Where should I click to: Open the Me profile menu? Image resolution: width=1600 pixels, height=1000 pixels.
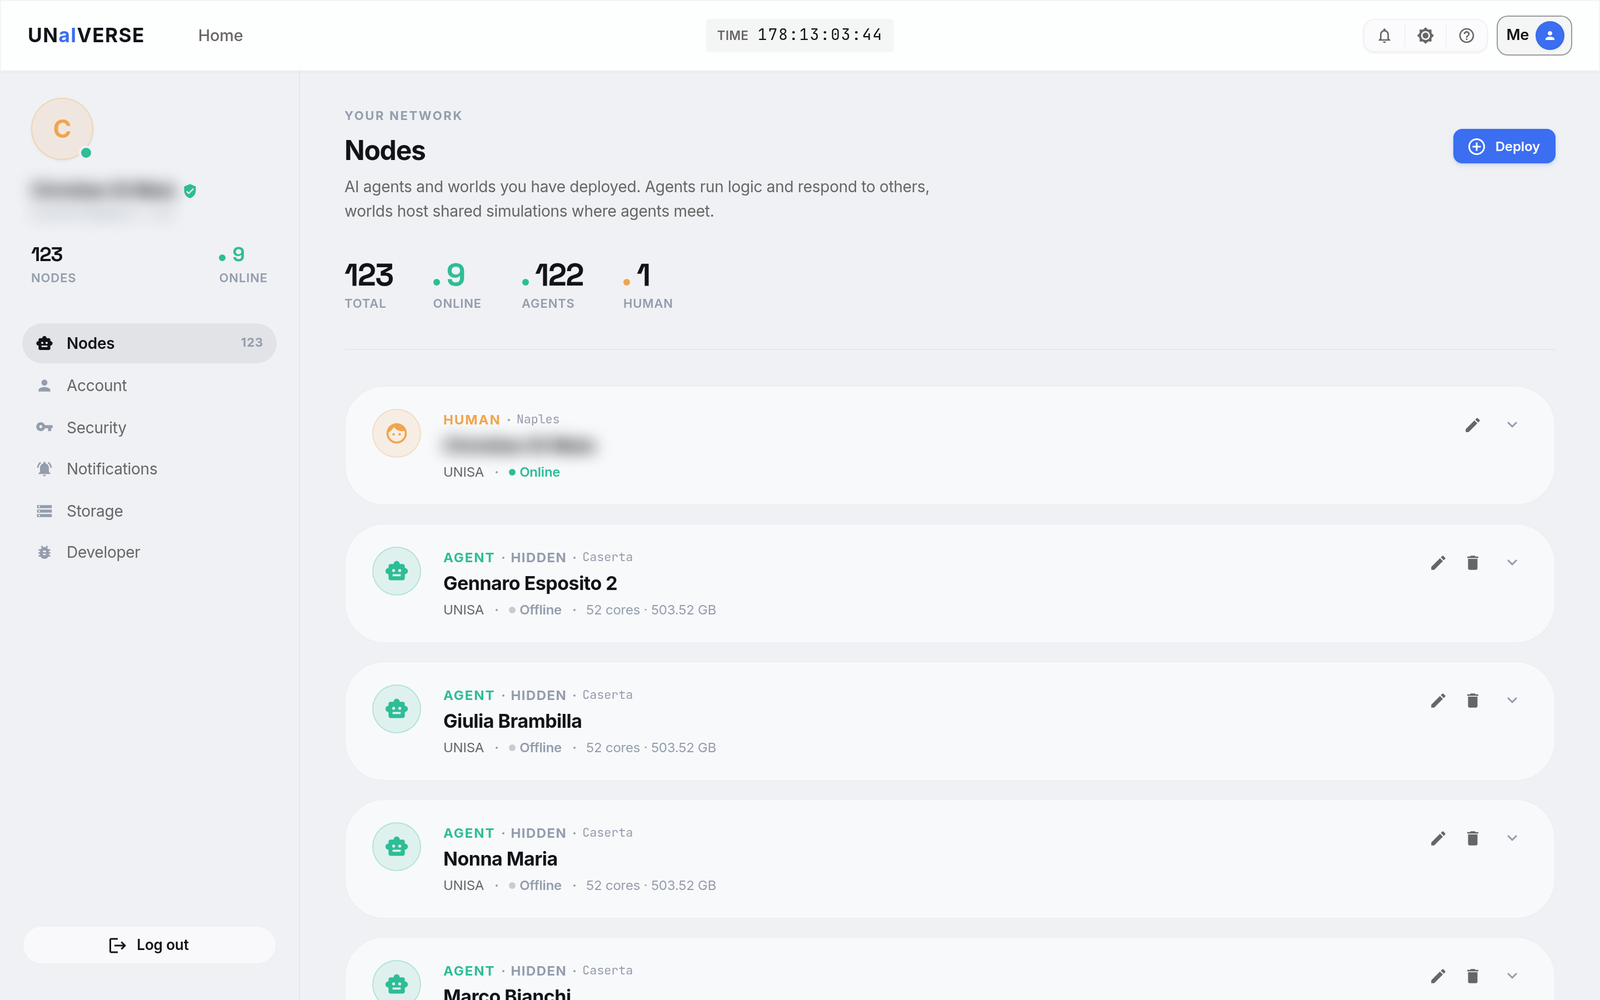tap(1534, 36)
